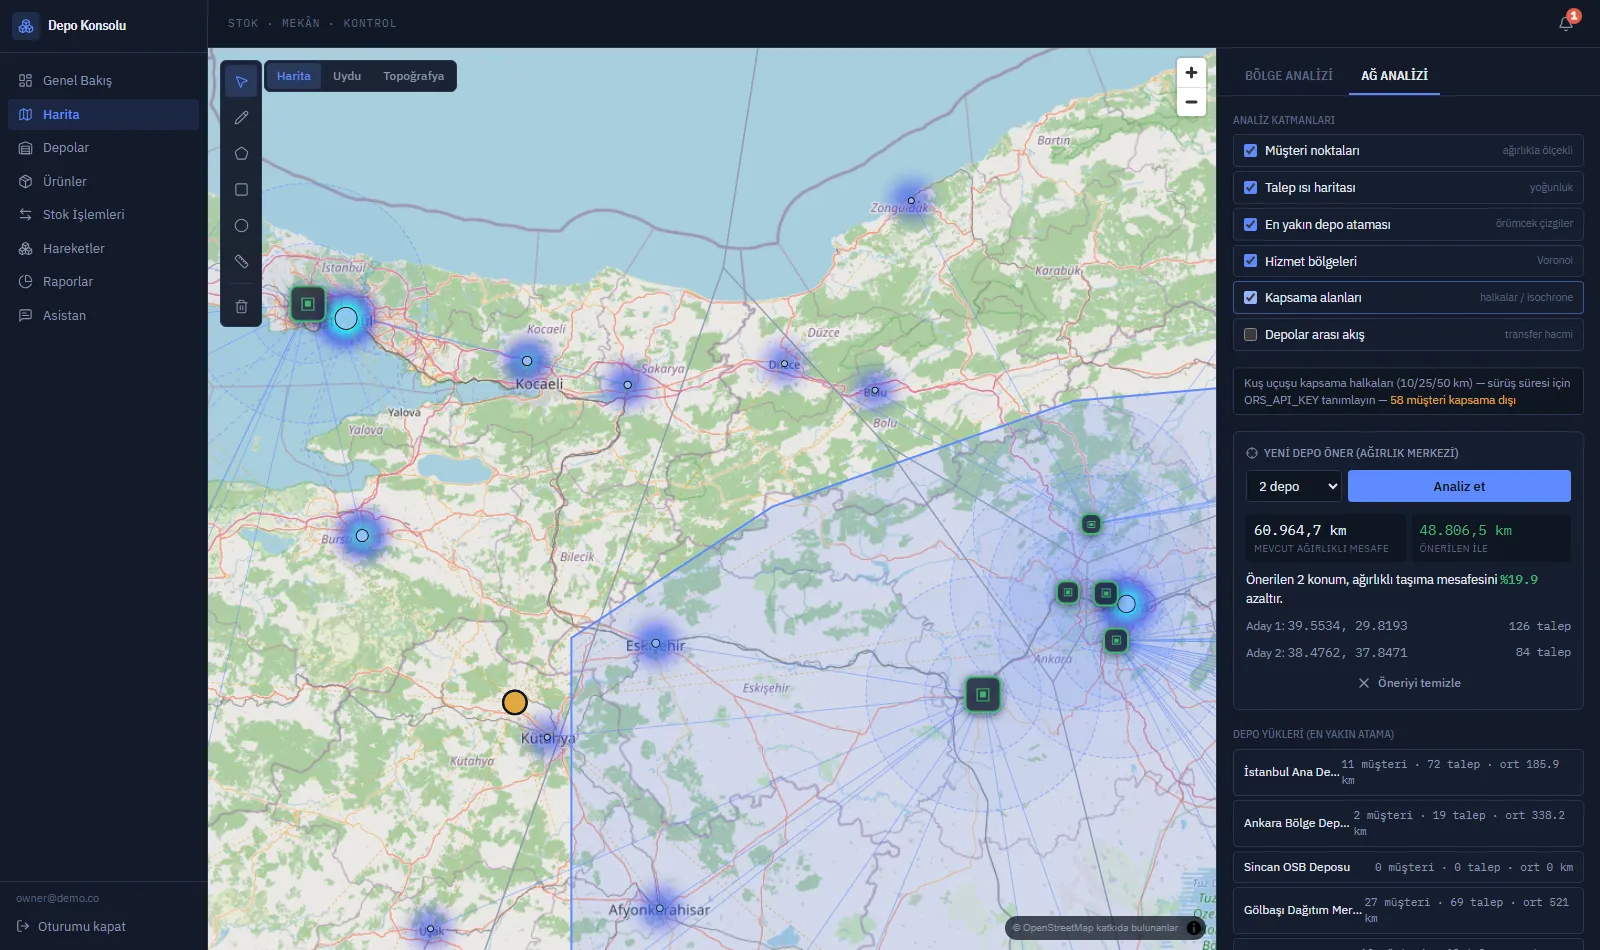Image resolution: width=1600 pixels, height=950 pixels.
Task: Click the Sincan OSB Deposu row
Action: click(1408, 868)
